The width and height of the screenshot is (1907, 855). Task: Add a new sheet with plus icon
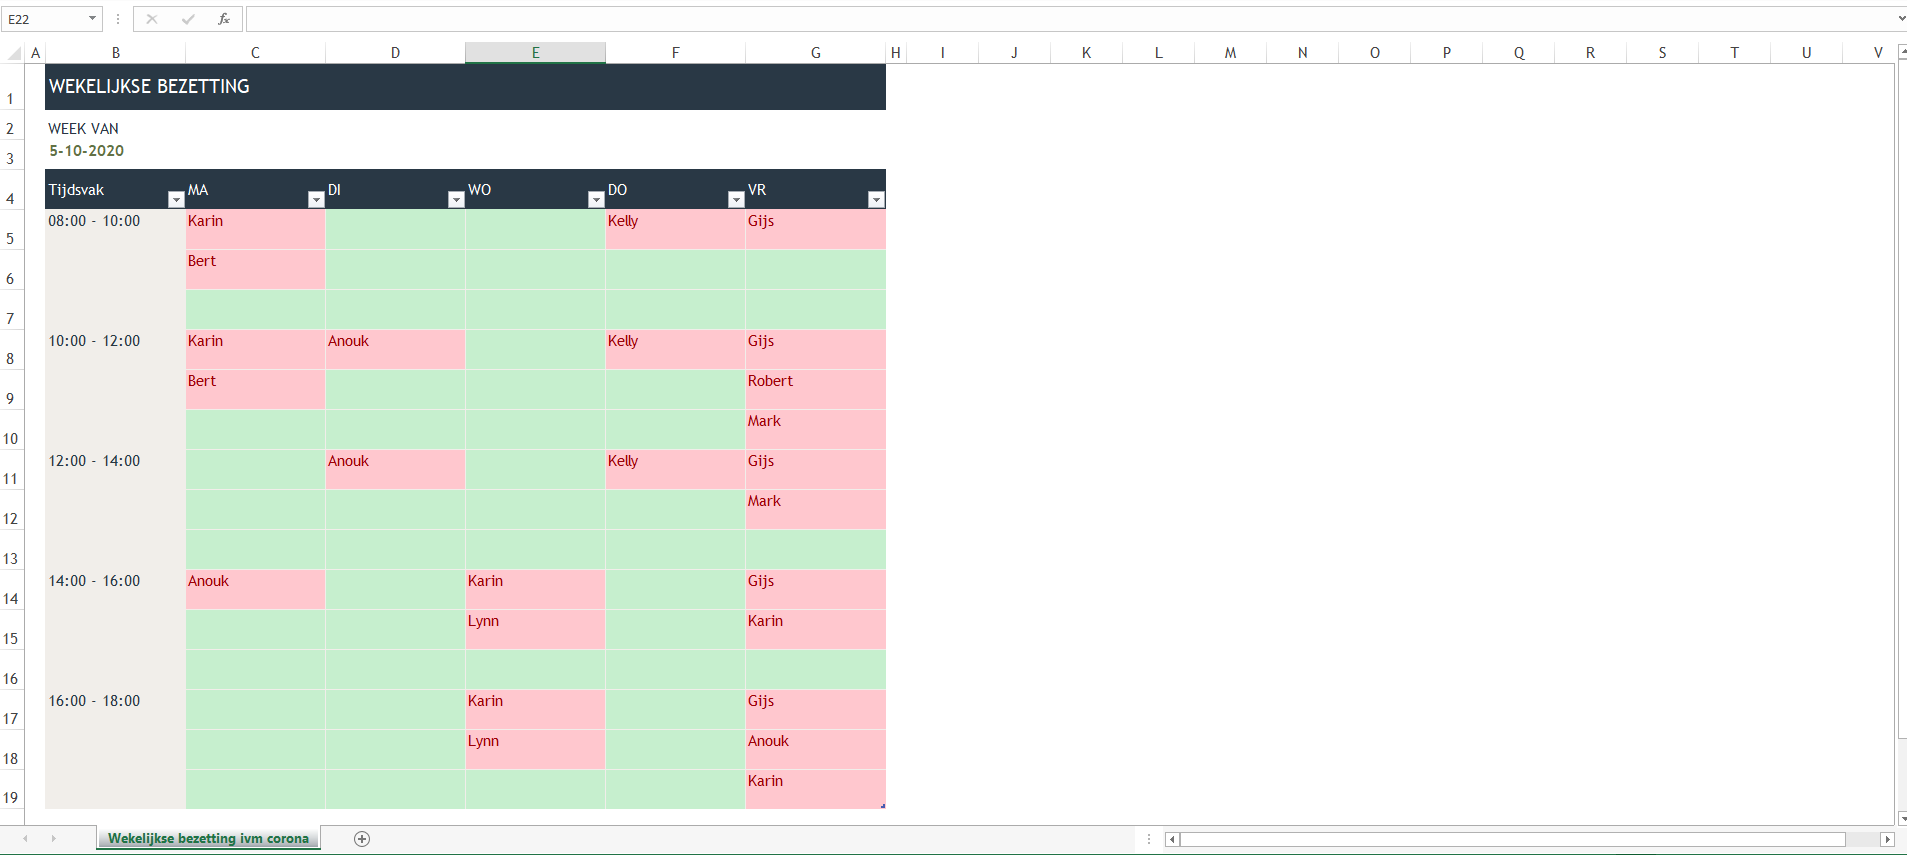coord(362,839)
